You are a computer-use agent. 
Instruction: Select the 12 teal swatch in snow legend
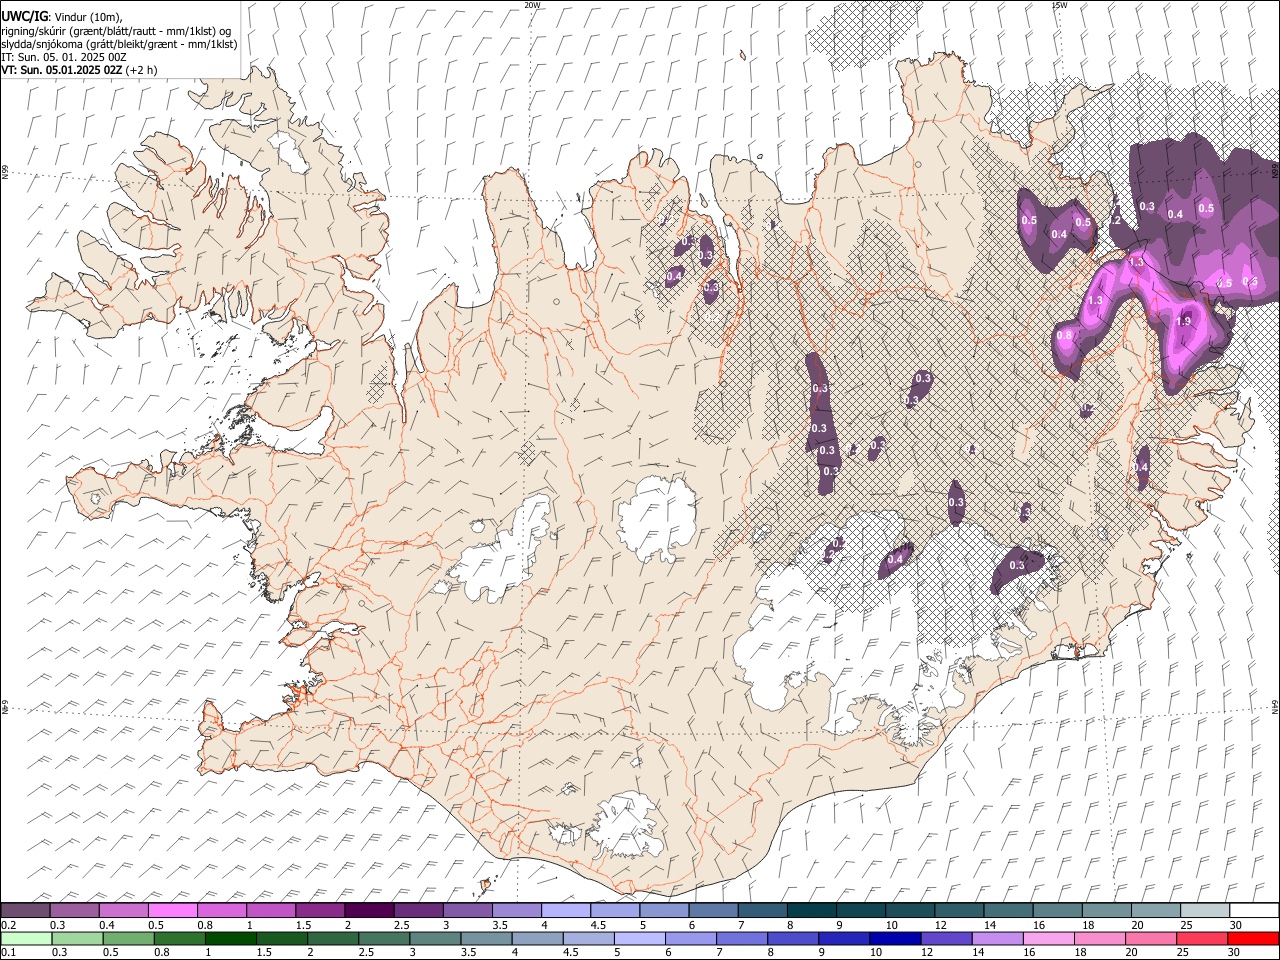click(x=959, y=910)
